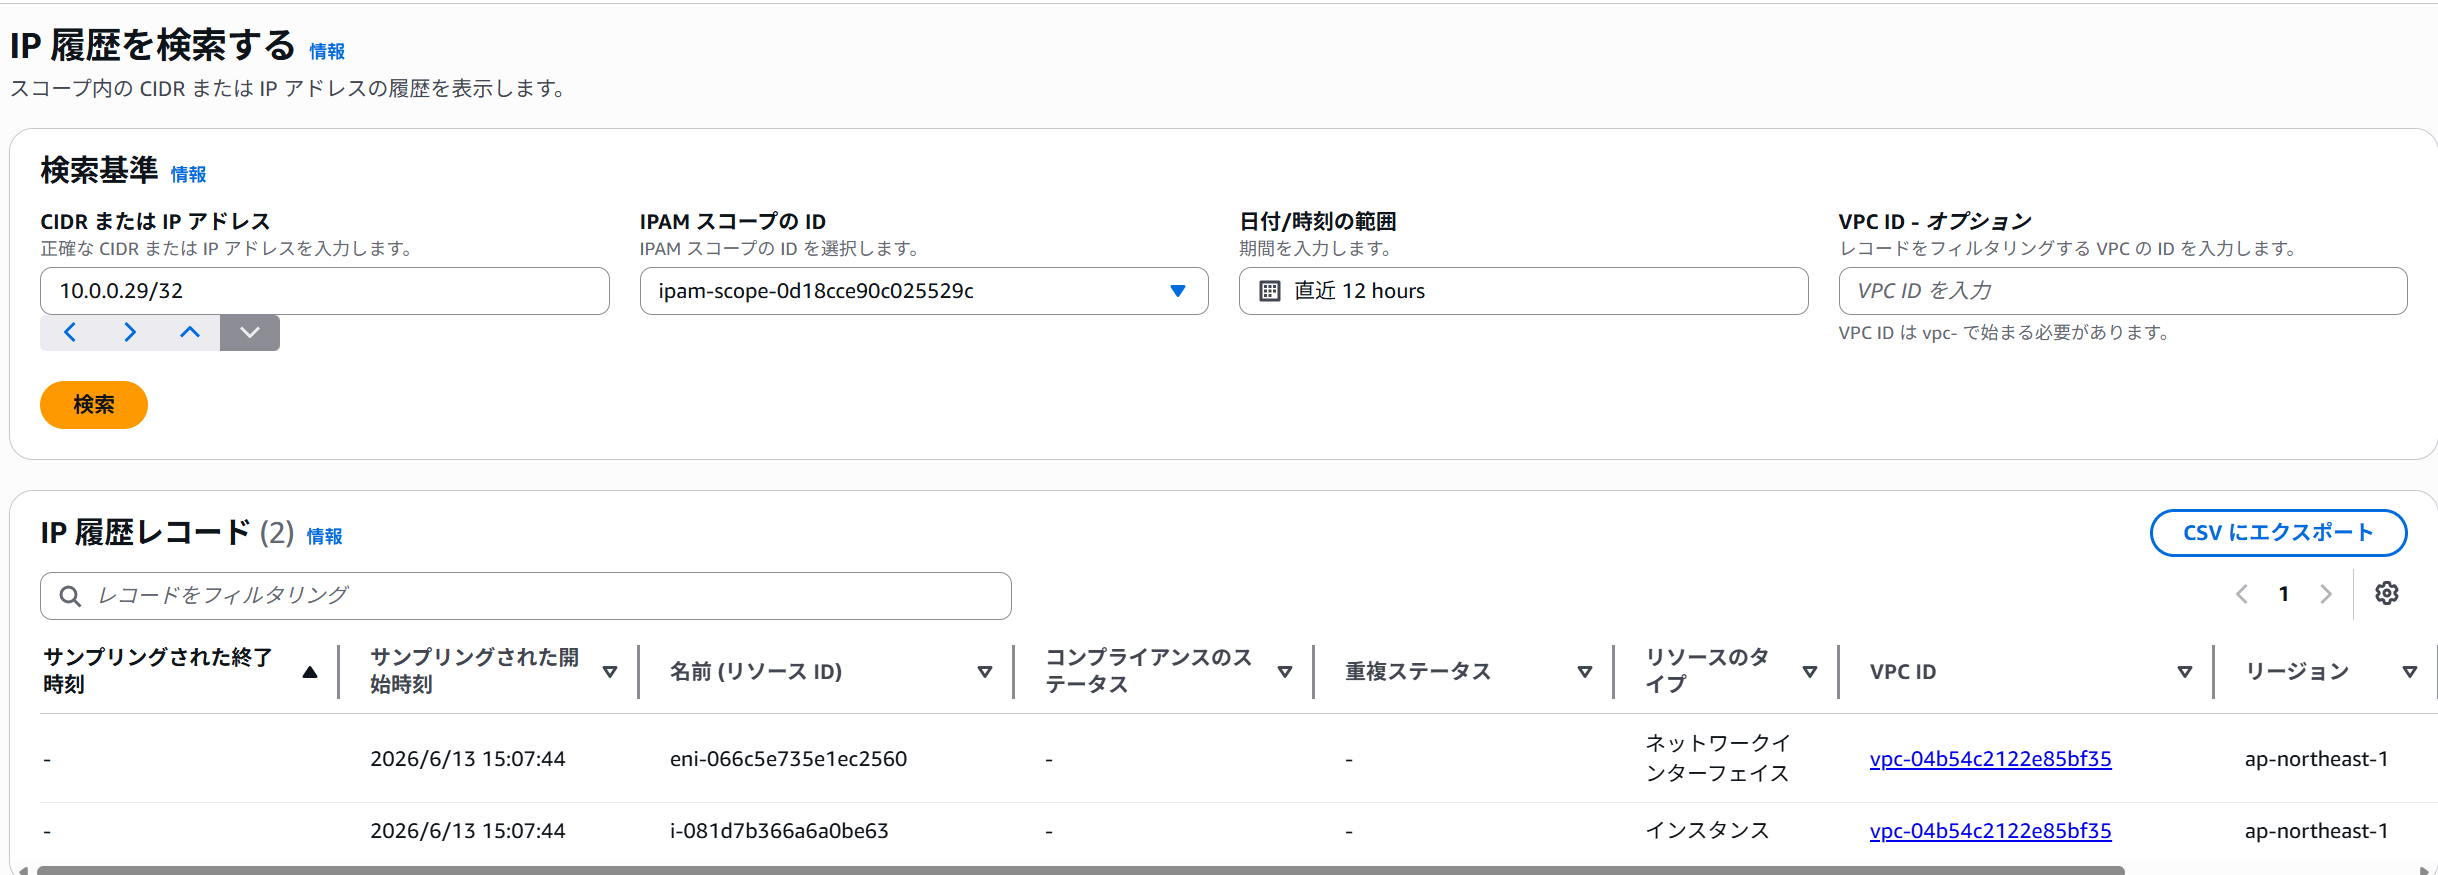This screenshot has width=2438, height=875.
Task: Click the left arrow below the CIDR field
Action: [70, 333]
